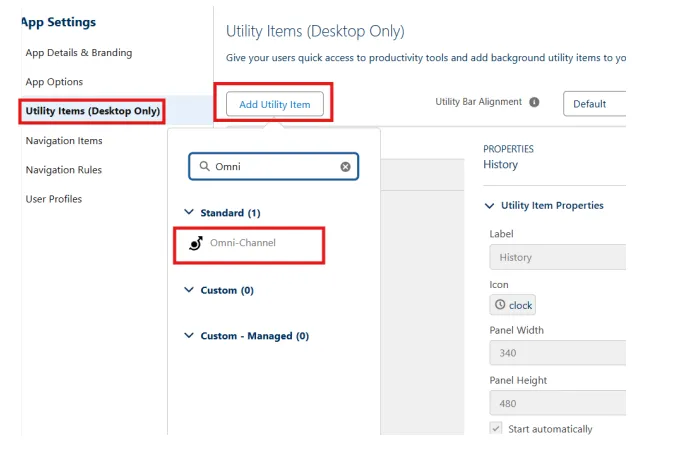Clear the Omni search text

pos(346,167)
